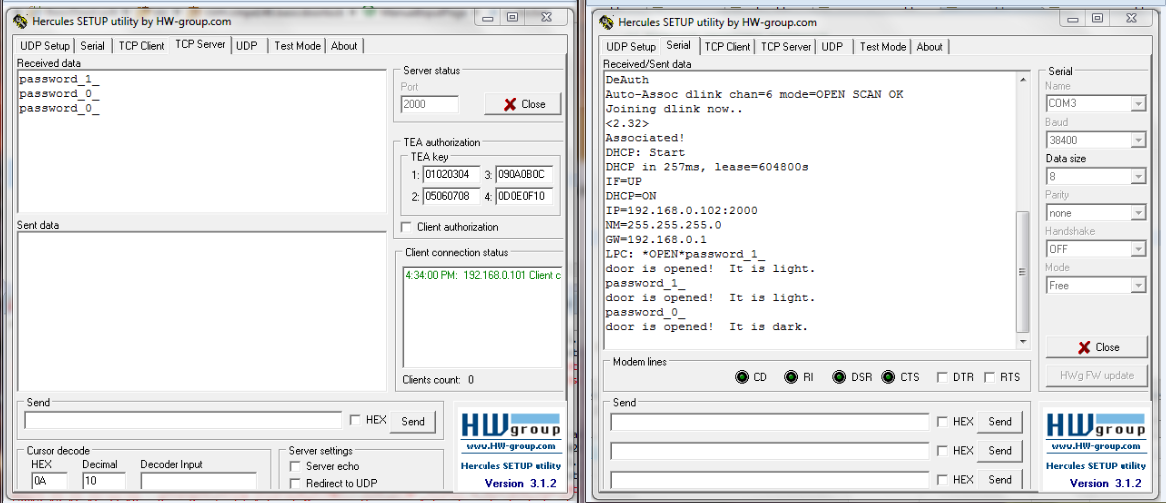Click the TCP Server Send text field
The width and height of the screenshot is (1166, 503).
[183, 420]
